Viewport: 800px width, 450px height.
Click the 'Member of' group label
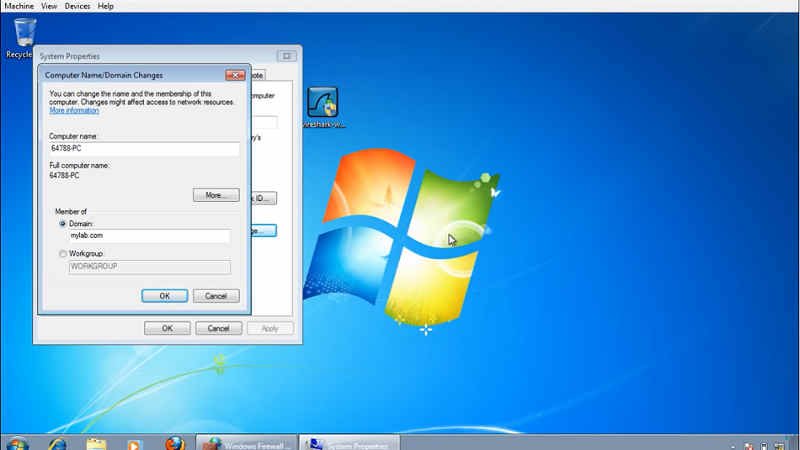71,211
